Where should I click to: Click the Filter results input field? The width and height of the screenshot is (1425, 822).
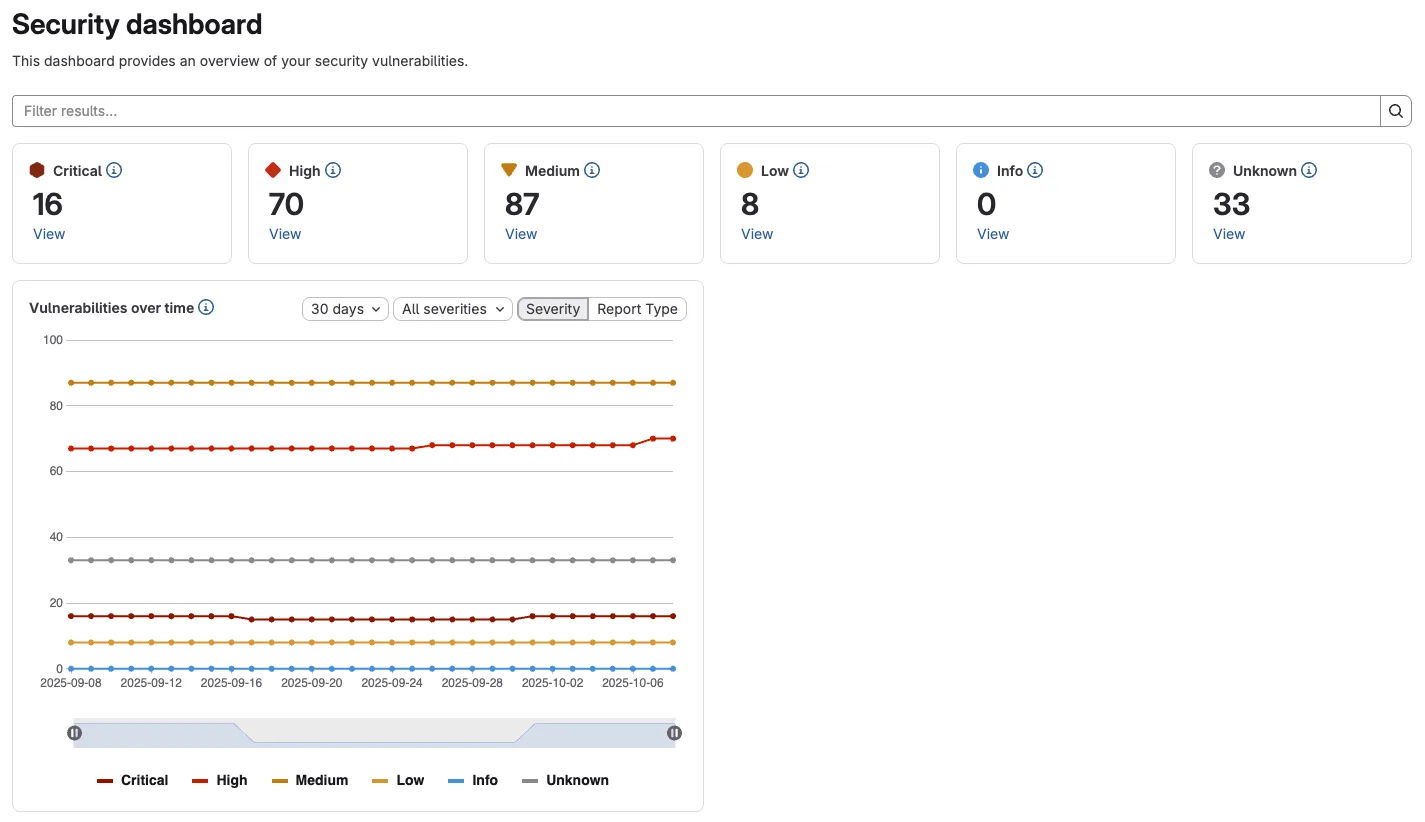[400, 110]
